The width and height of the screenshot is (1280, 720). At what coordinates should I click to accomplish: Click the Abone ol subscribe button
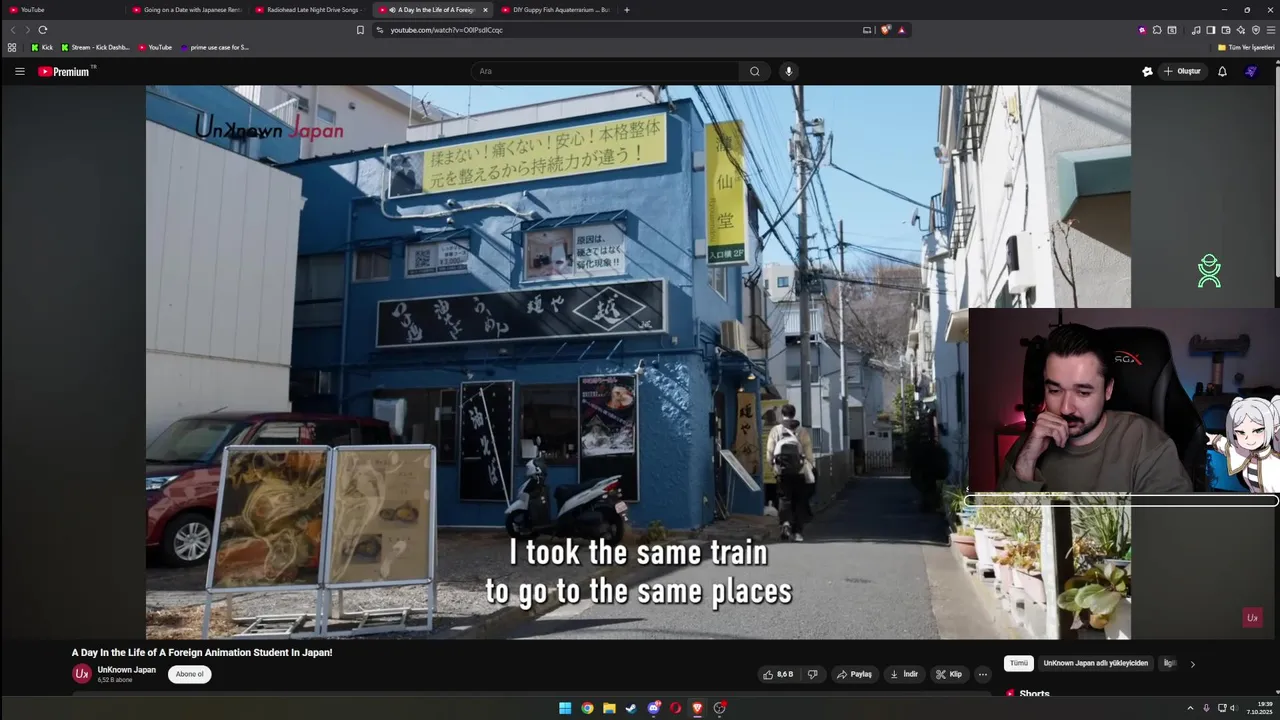(189, 674)
